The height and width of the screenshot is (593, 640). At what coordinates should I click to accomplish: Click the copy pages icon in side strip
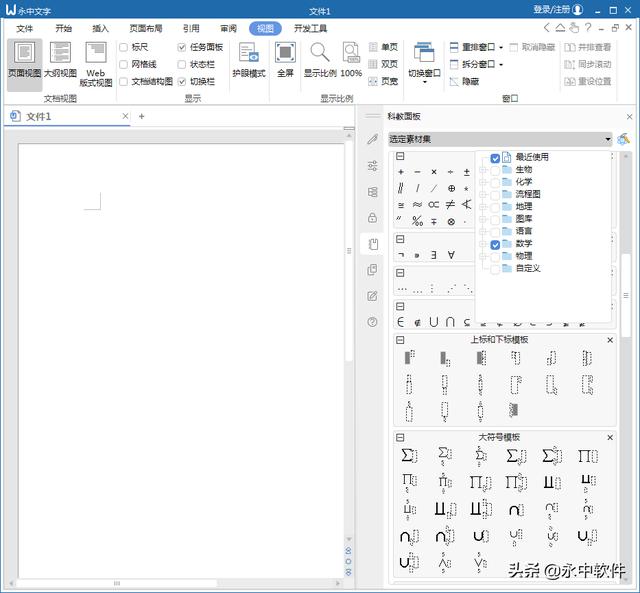(372, 270)
